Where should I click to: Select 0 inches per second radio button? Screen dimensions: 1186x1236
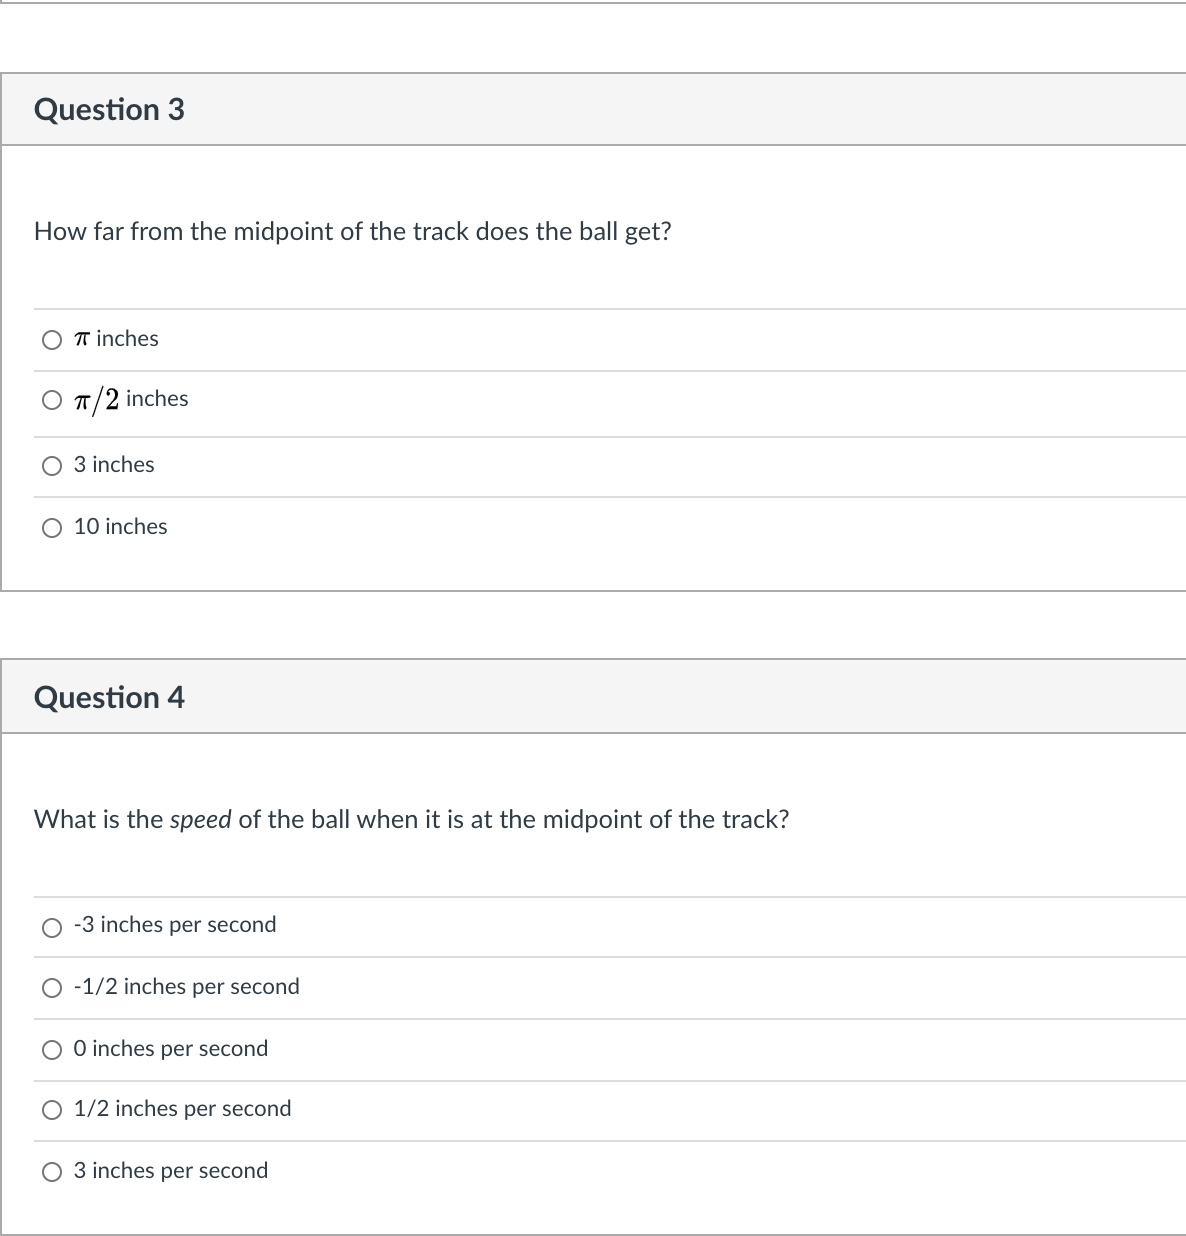[52, 1050]
